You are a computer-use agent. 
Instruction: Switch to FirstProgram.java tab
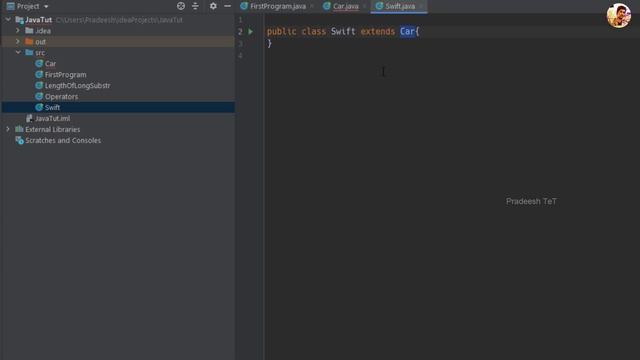[278, 6]
